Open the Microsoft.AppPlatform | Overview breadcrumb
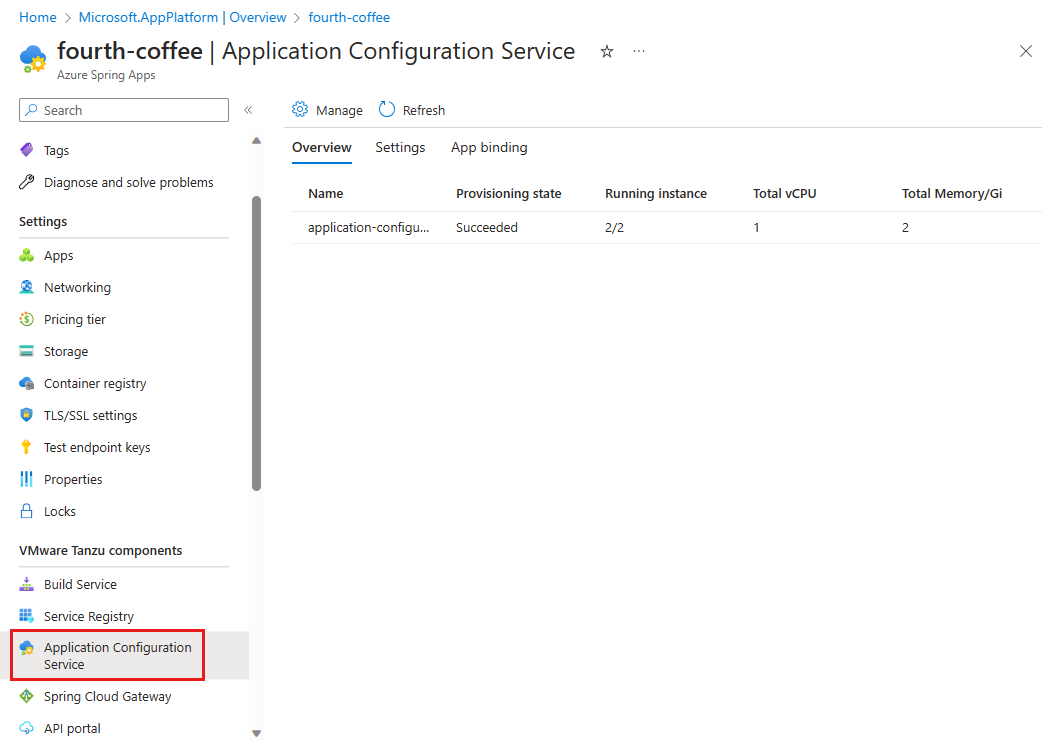 tap(182, 18)
